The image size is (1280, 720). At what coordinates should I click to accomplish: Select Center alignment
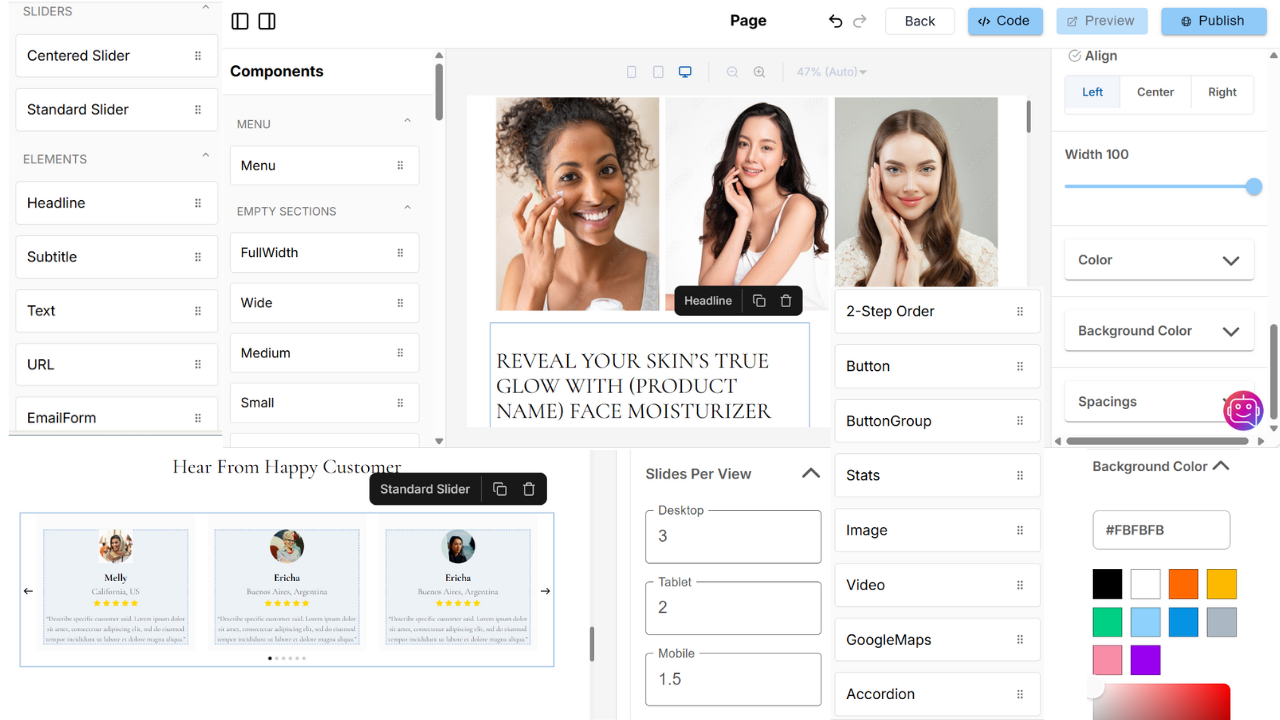tap(1155, 91)
